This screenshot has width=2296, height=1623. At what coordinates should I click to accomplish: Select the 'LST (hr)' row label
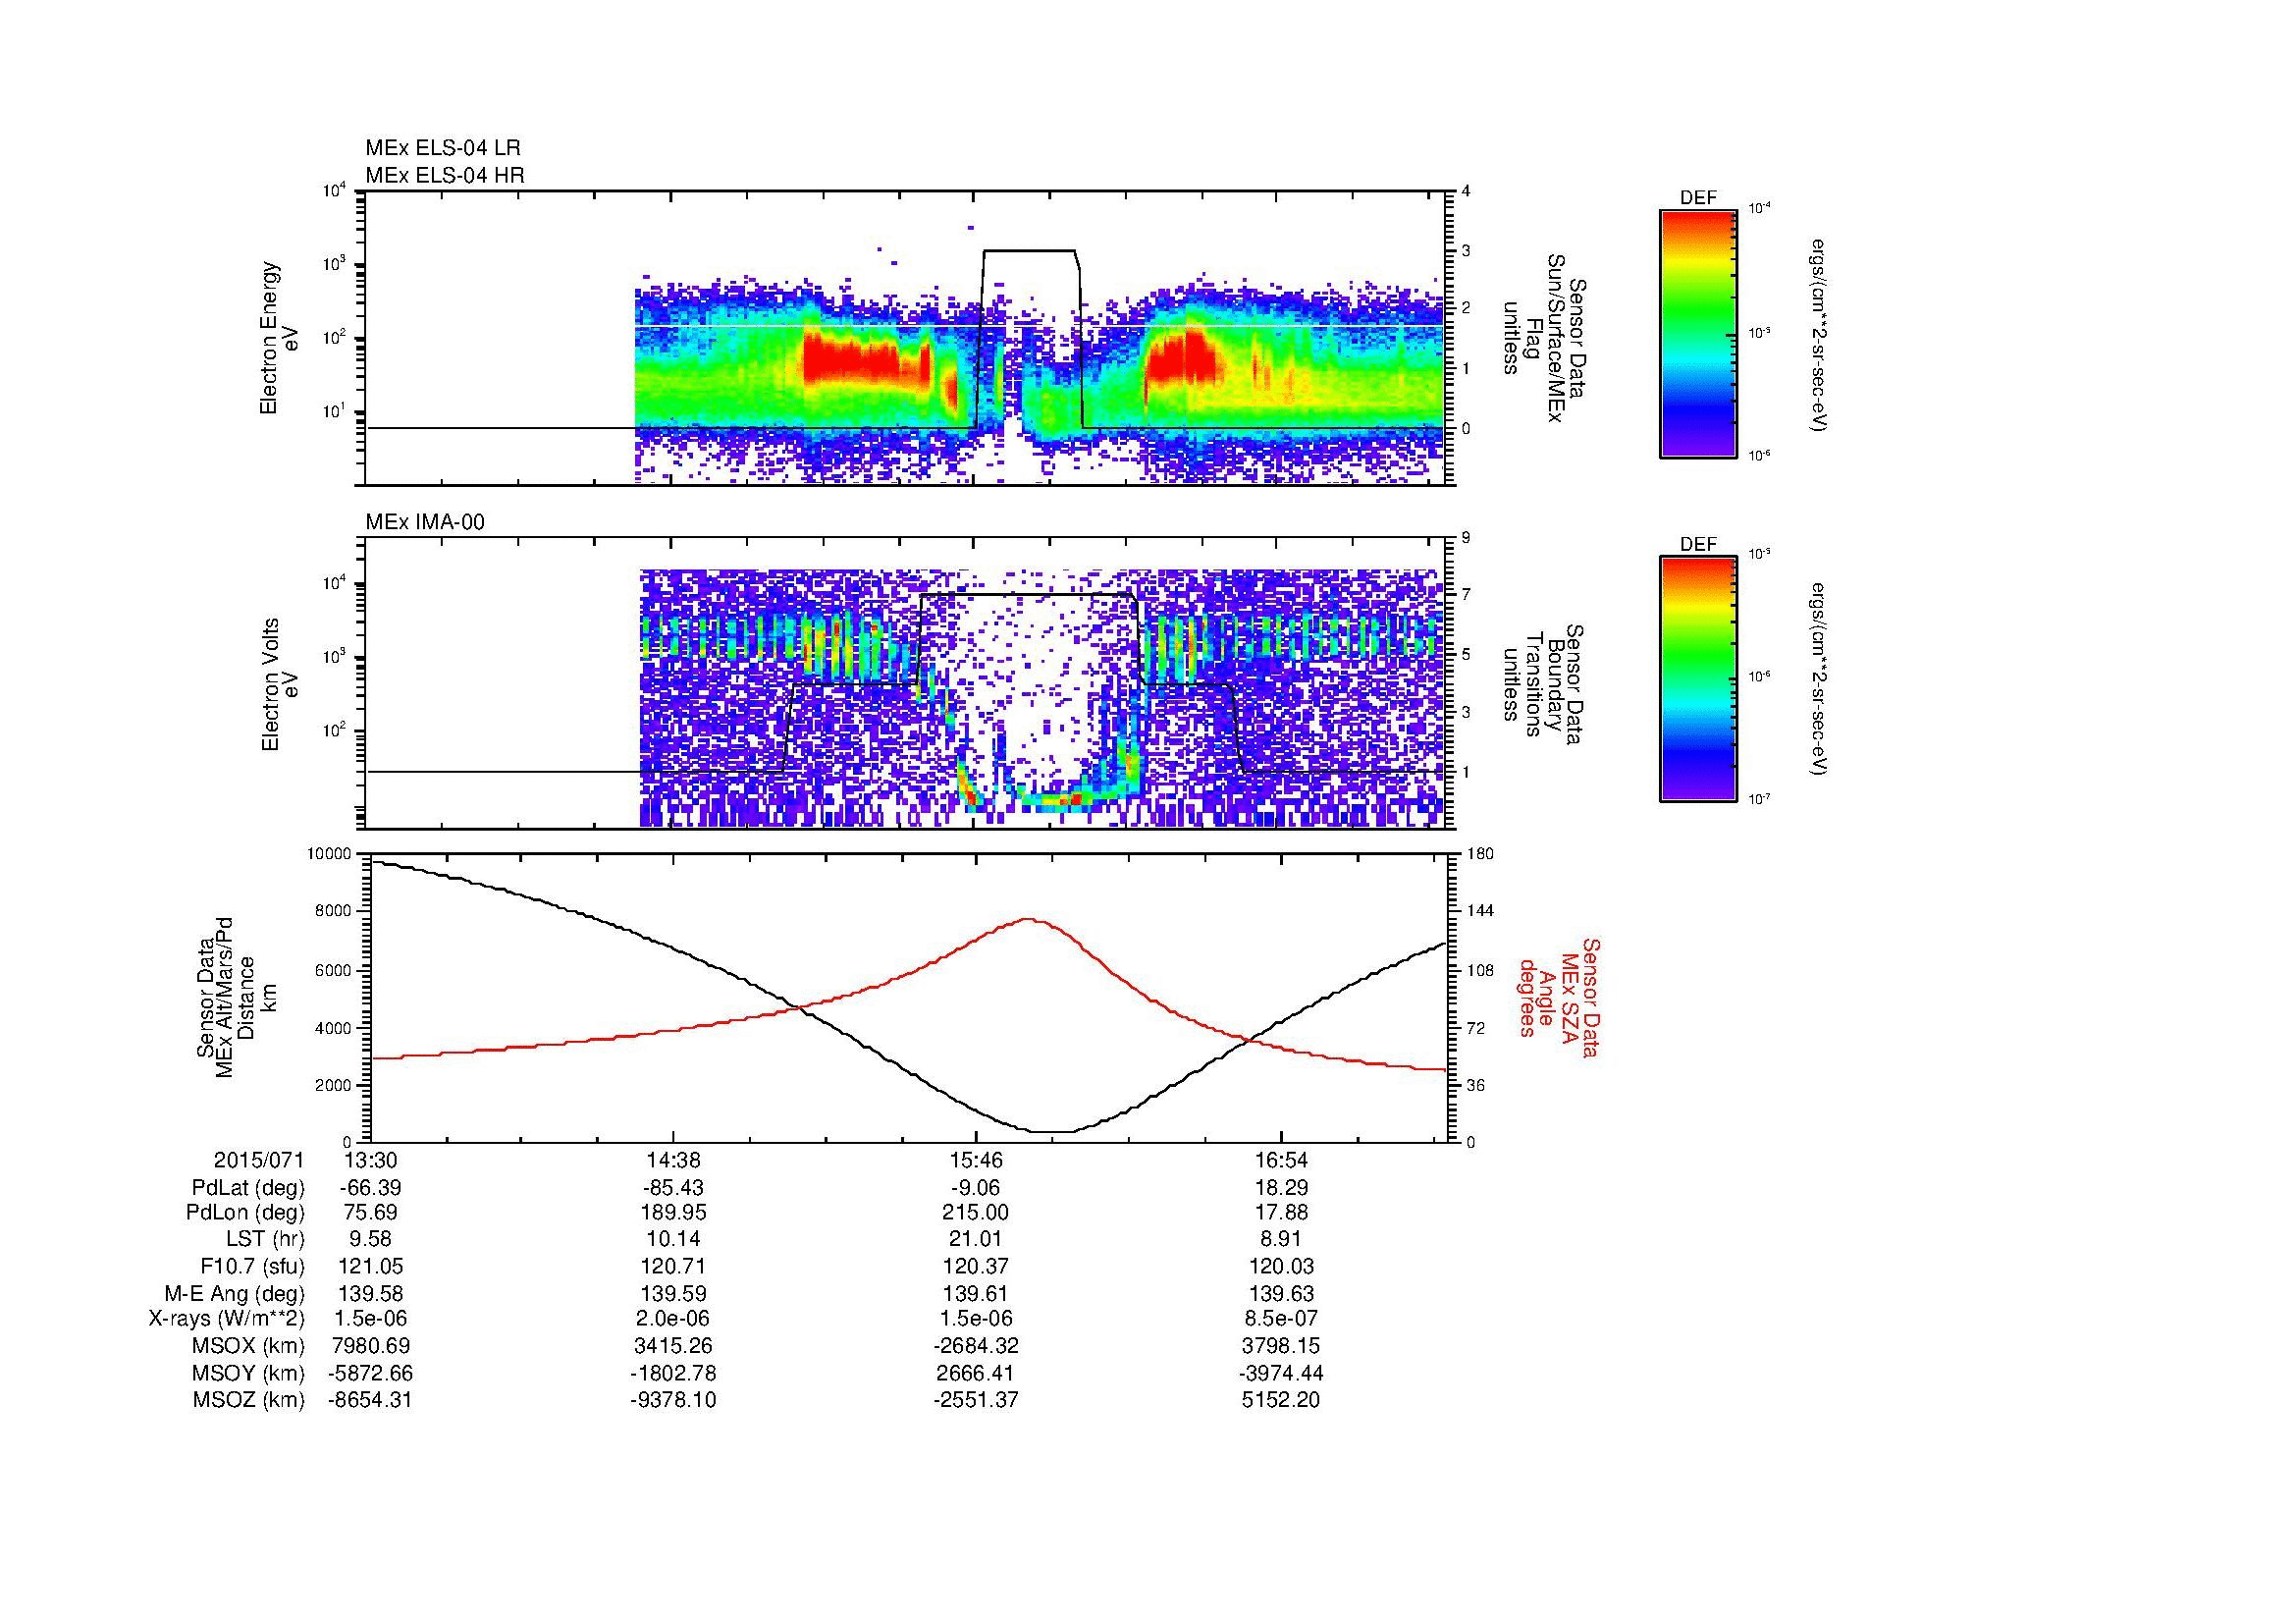tap(265, 1240)
